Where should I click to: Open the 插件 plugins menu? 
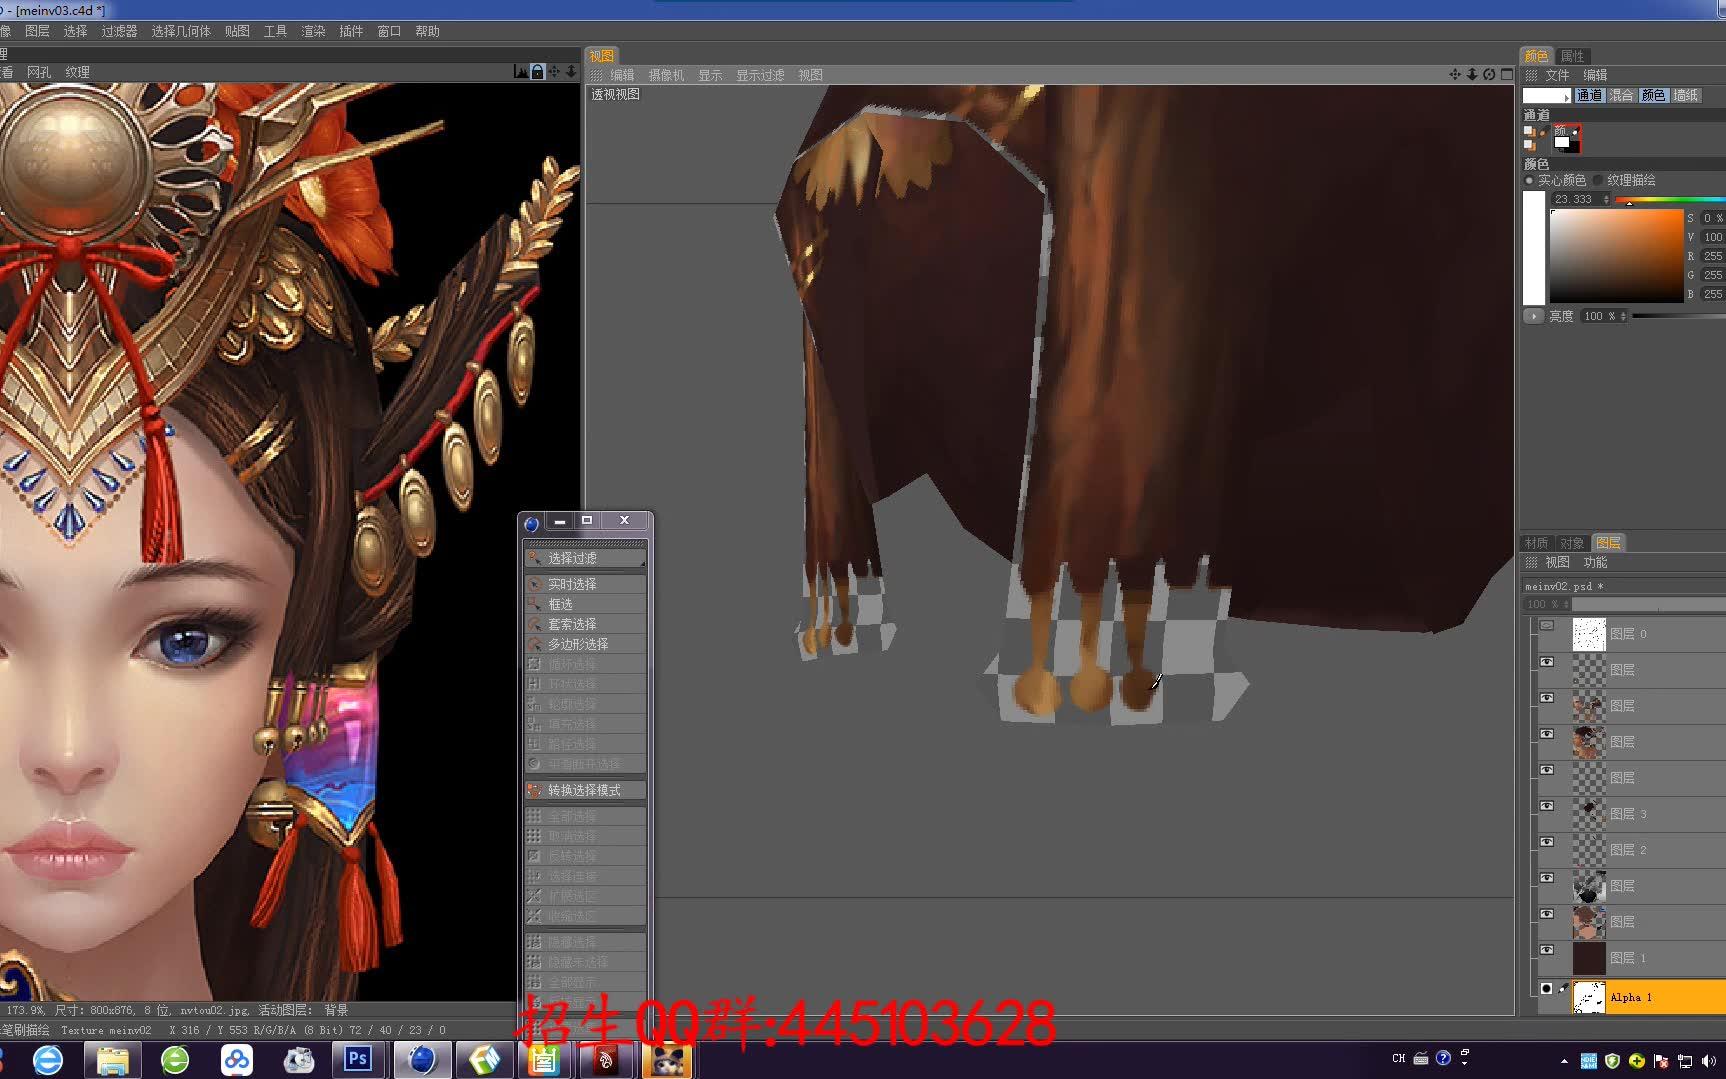coord(351,31)
